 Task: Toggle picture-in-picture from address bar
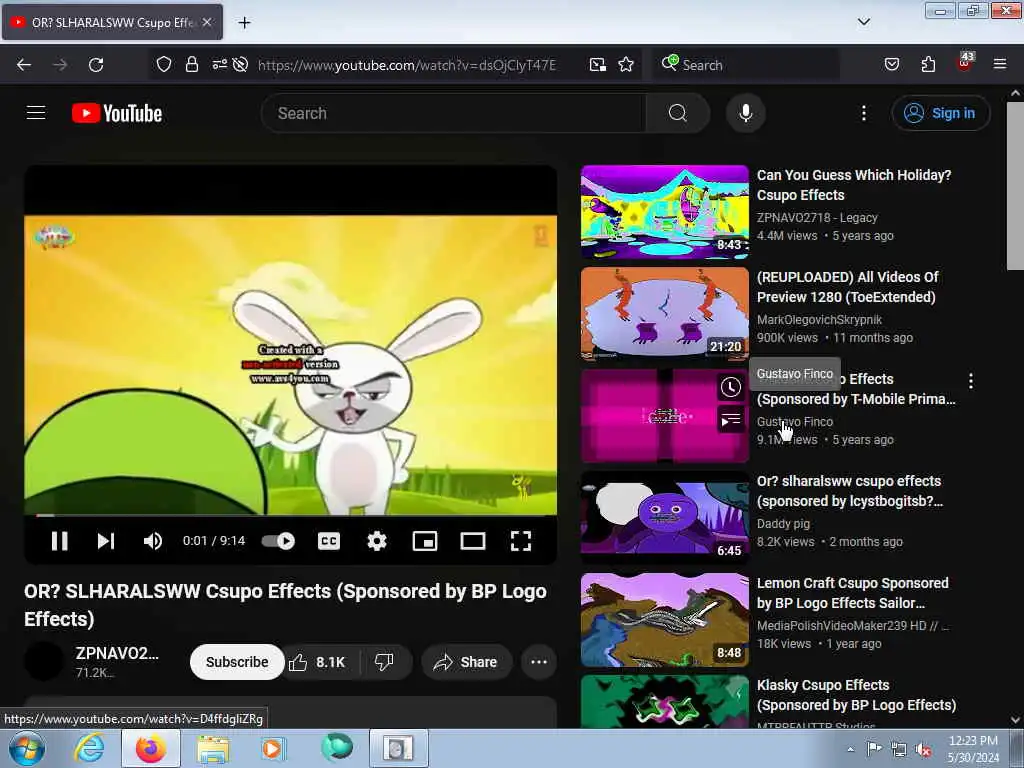[598, 65]
